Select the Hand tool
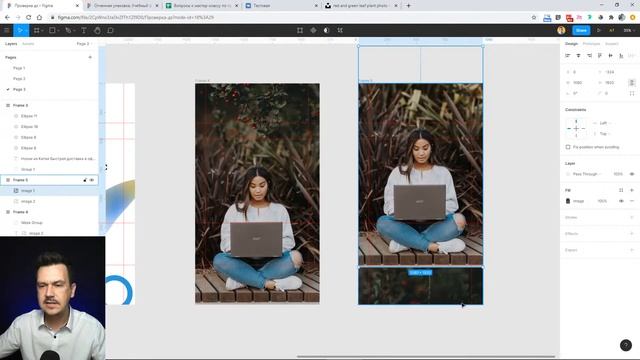The height and width of the screenshot is (360, 640). [97, 30]
